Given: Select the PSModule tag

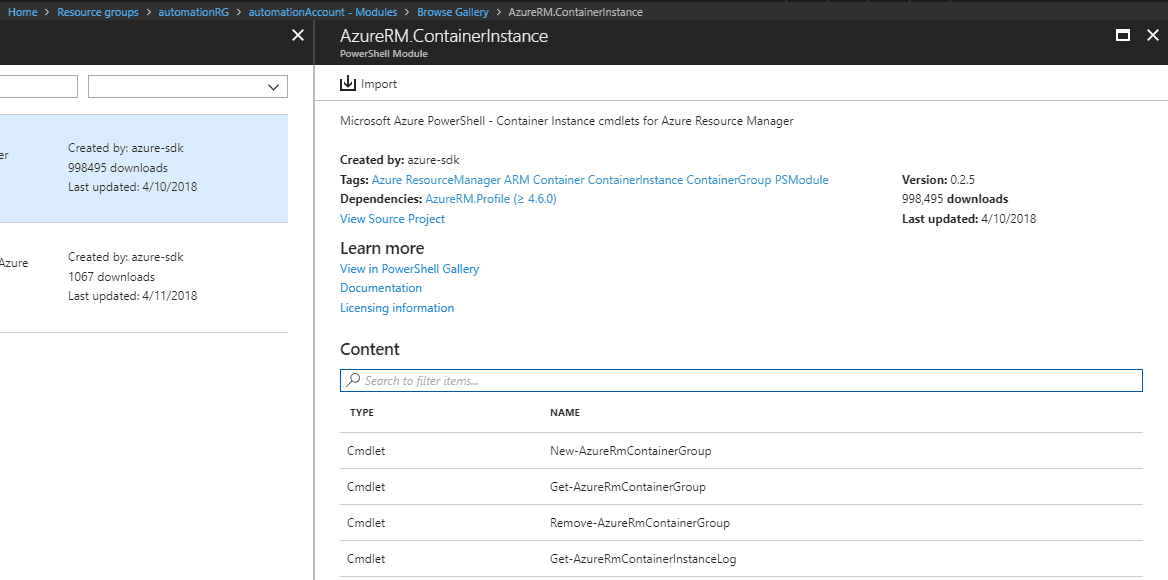Looking at the screenshot, I should [804, 179].
